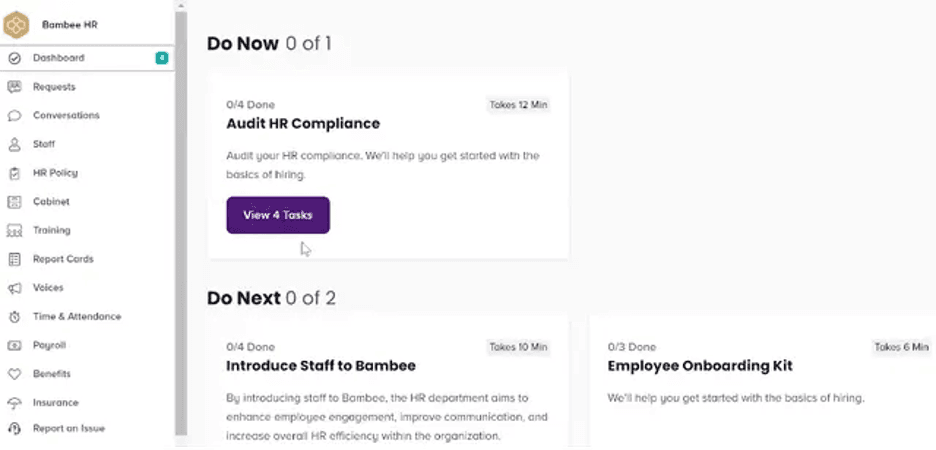This screenshot has height=450, width=936.
Task: Open Training via its sidebar icon
Action: pos(14,231)
